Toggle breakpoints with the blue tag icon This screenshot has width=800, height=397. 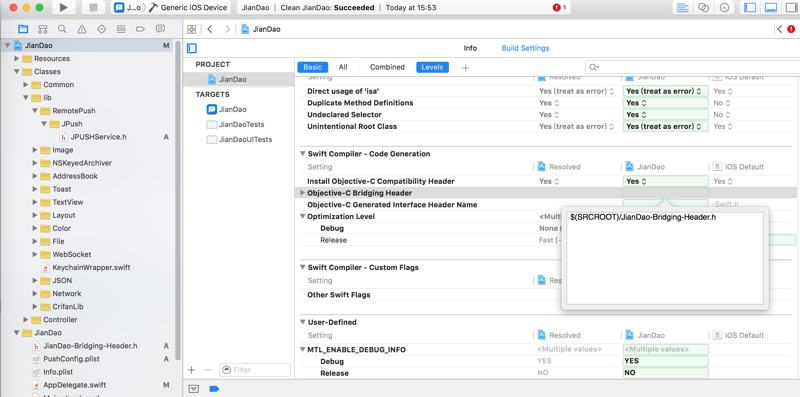point(214,389)
